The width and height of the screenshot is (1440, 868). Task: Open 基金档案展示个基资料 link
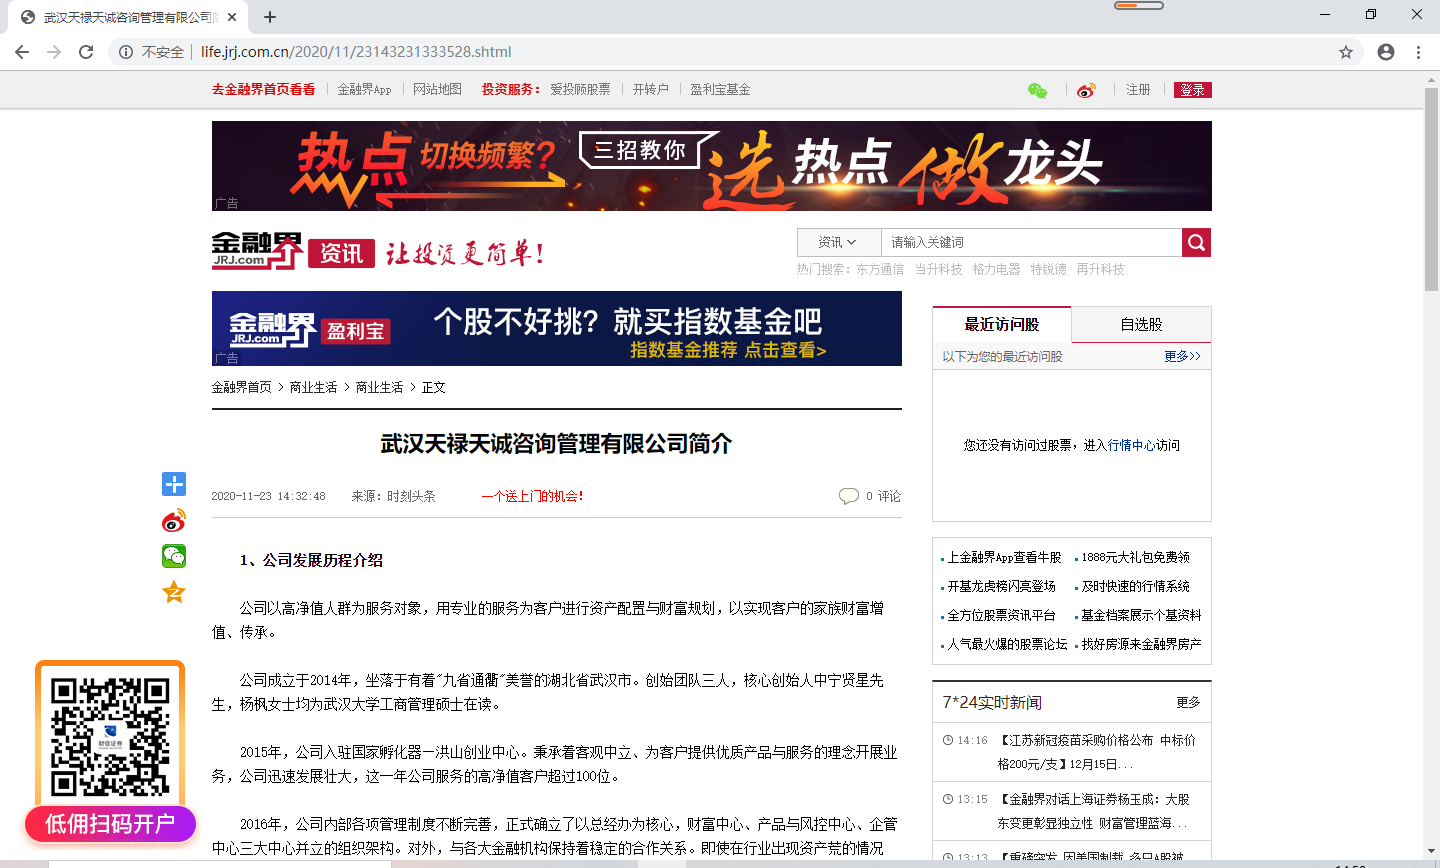tap(1141, 615)
